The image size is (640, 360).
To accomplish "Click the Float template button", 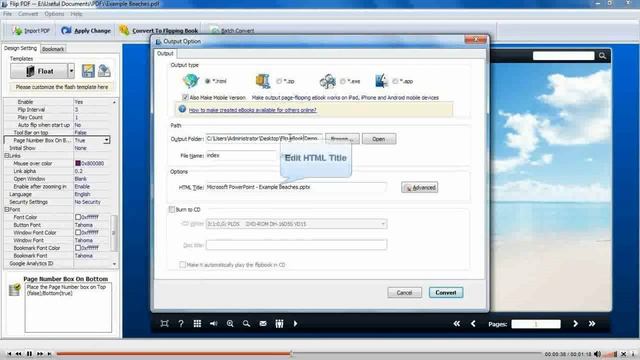I will pos(39,71).
